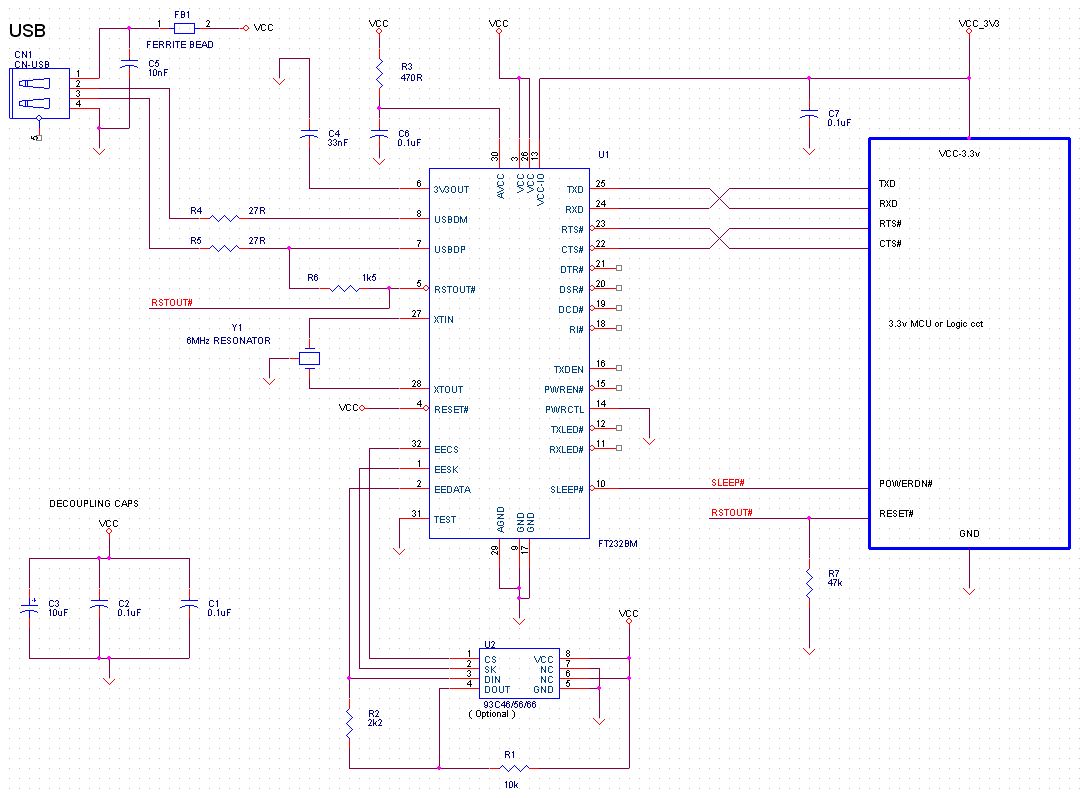
Task: Click the DTR# pin label
Action: tap(572, 269)
